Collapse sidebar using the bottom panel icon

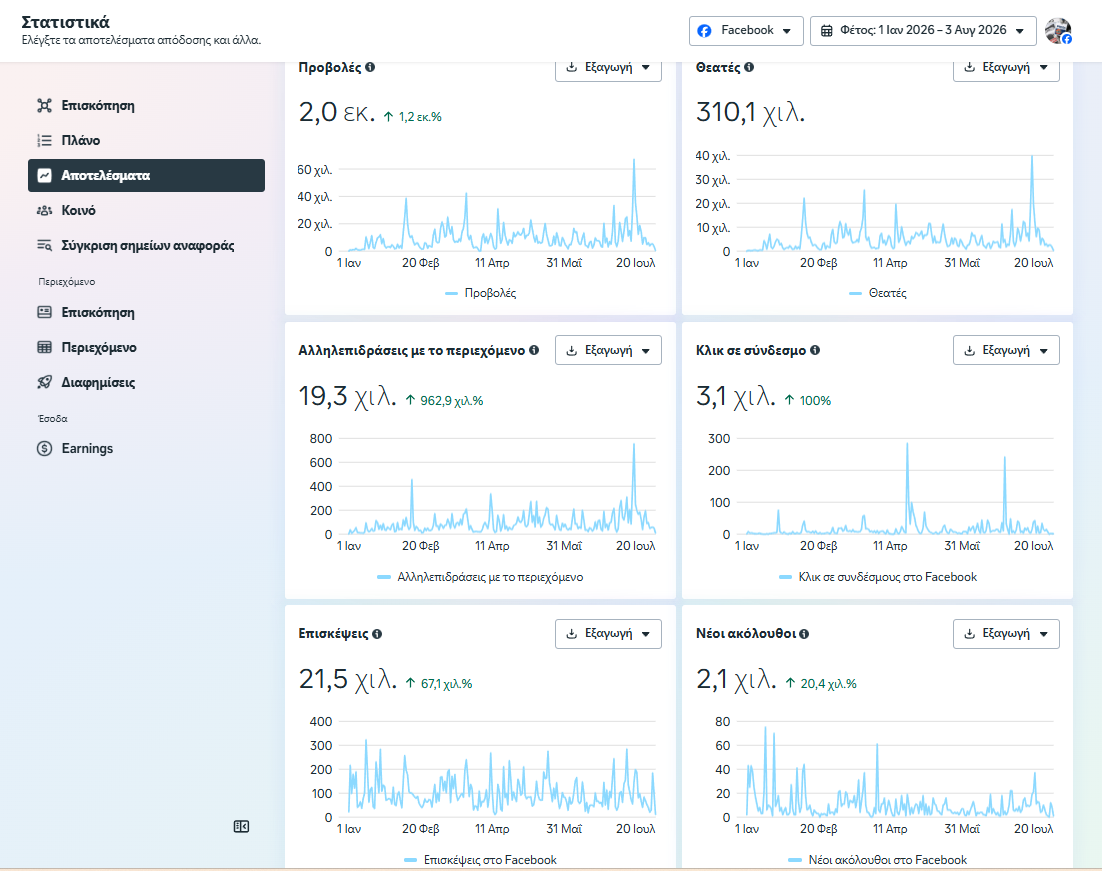(x=241, y=827)
